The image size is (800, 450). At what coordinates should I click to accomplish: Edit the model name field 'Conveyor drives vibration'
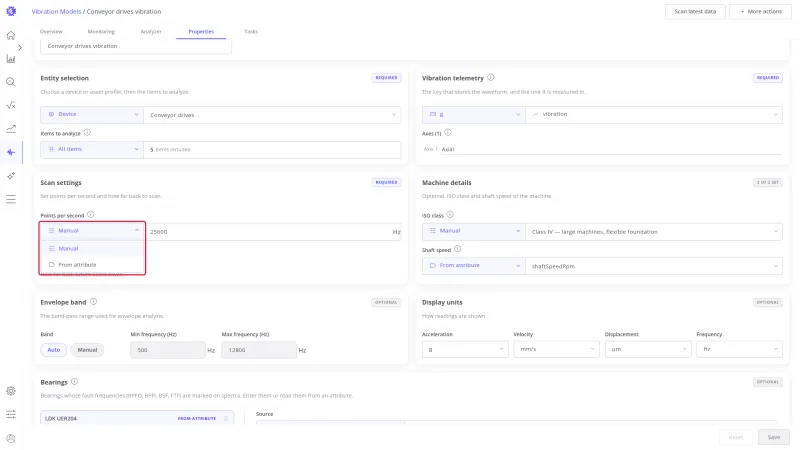(136, 46)
